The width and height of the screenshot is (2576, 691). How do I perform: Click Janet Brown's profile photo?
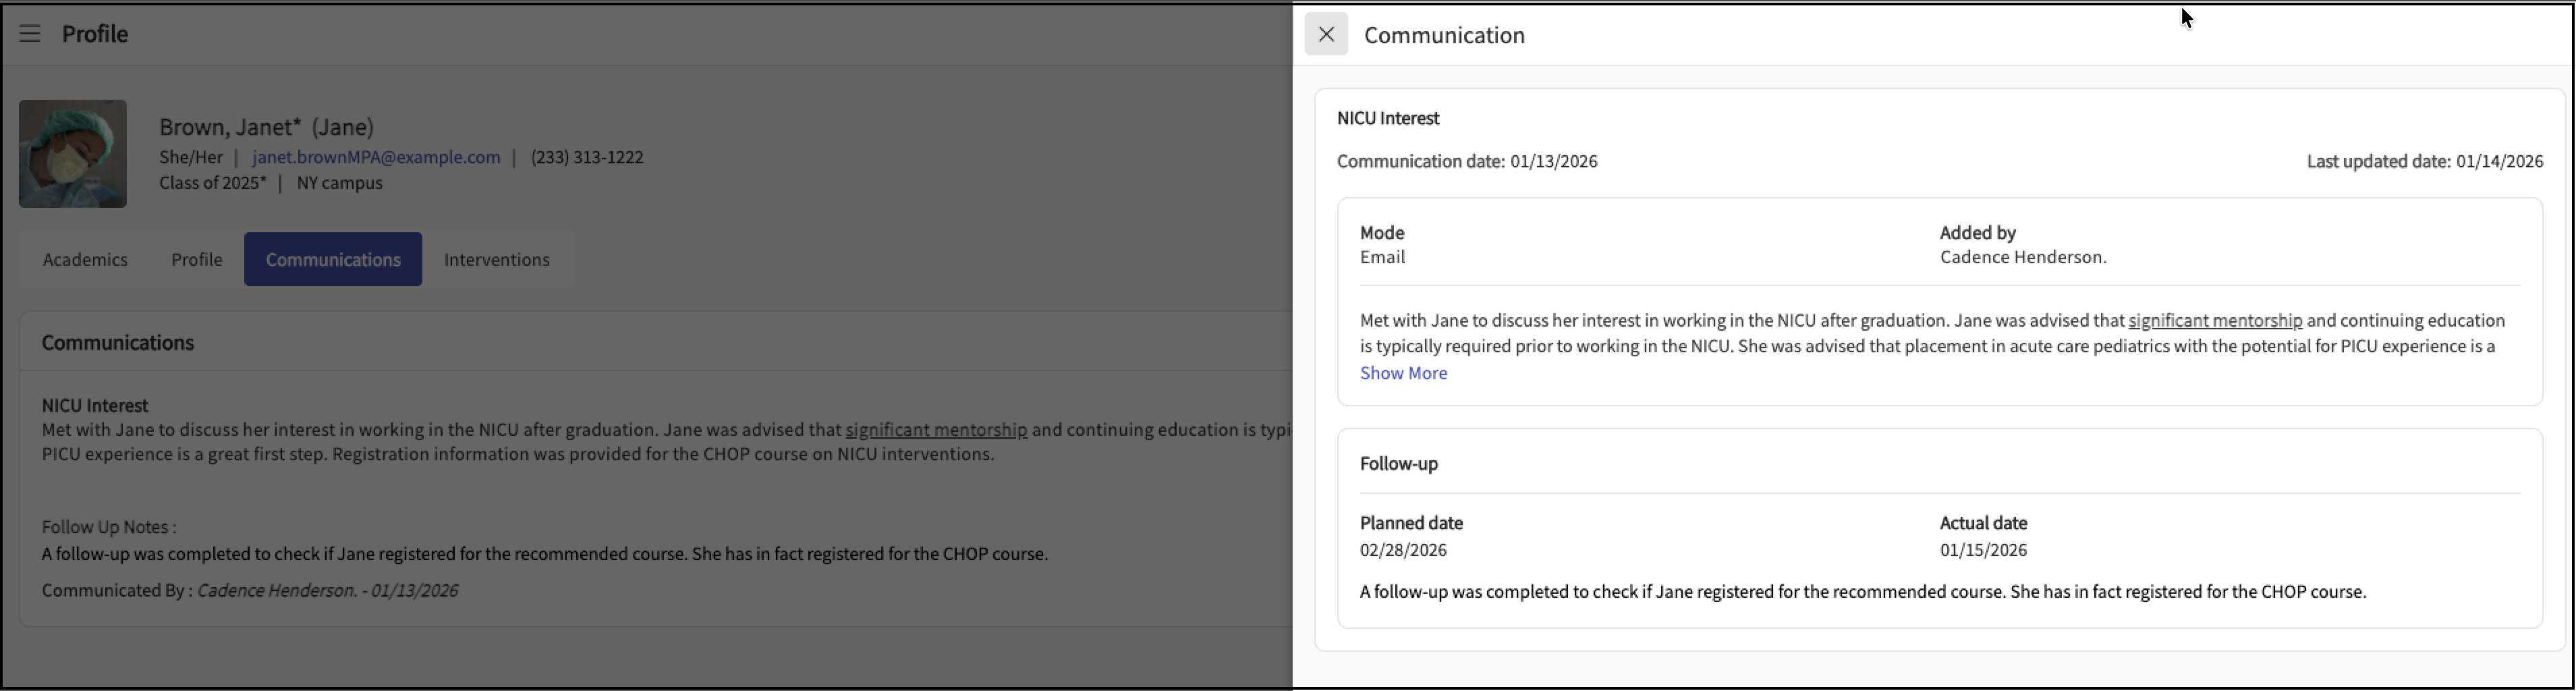(73, 154)
